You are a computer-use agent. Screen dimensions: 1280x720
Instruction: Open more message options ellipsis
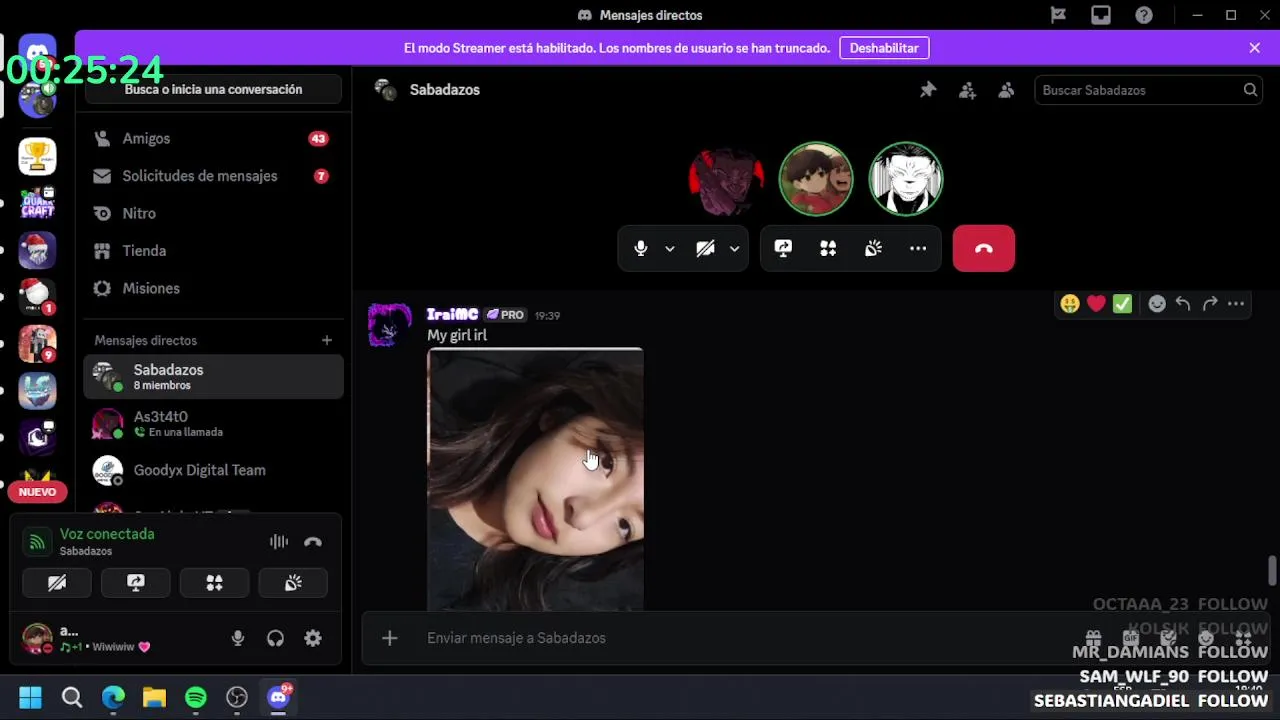[x=1236, y=304]
